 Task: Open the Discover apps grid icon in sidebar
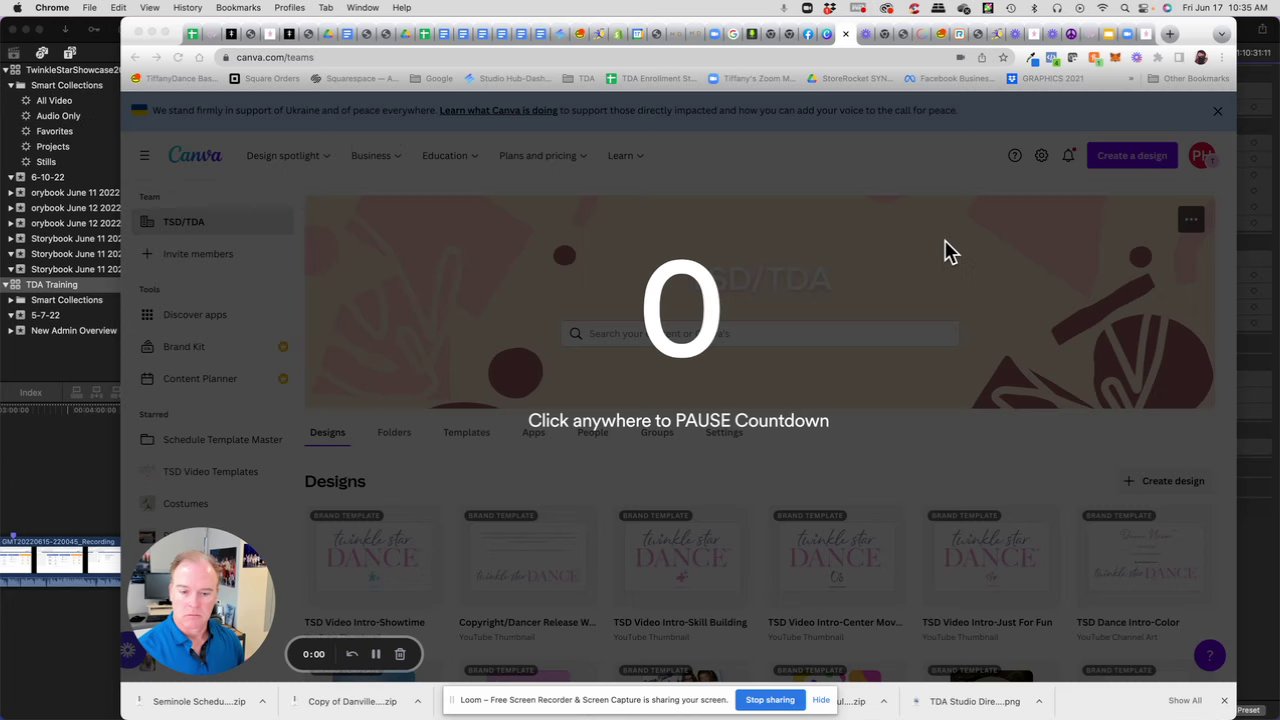(x=147, y=315)
